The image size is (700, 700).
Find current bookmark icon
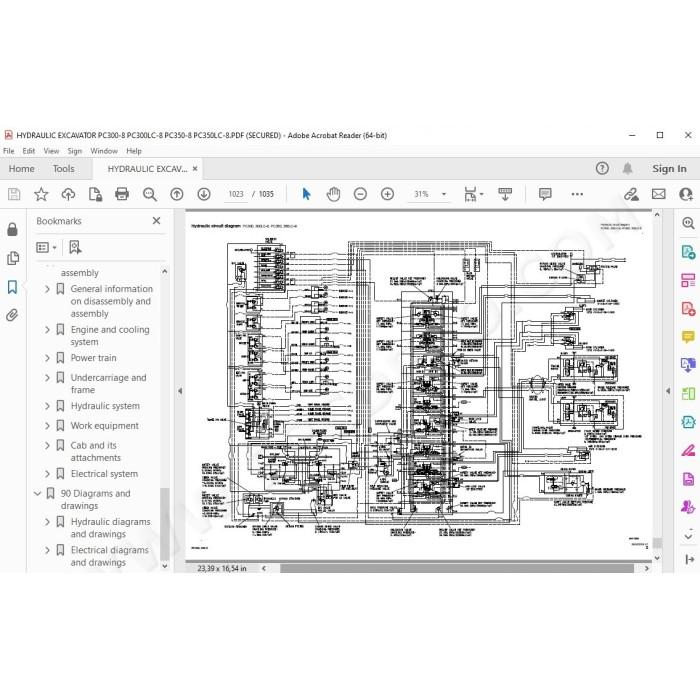coord(75,247)
